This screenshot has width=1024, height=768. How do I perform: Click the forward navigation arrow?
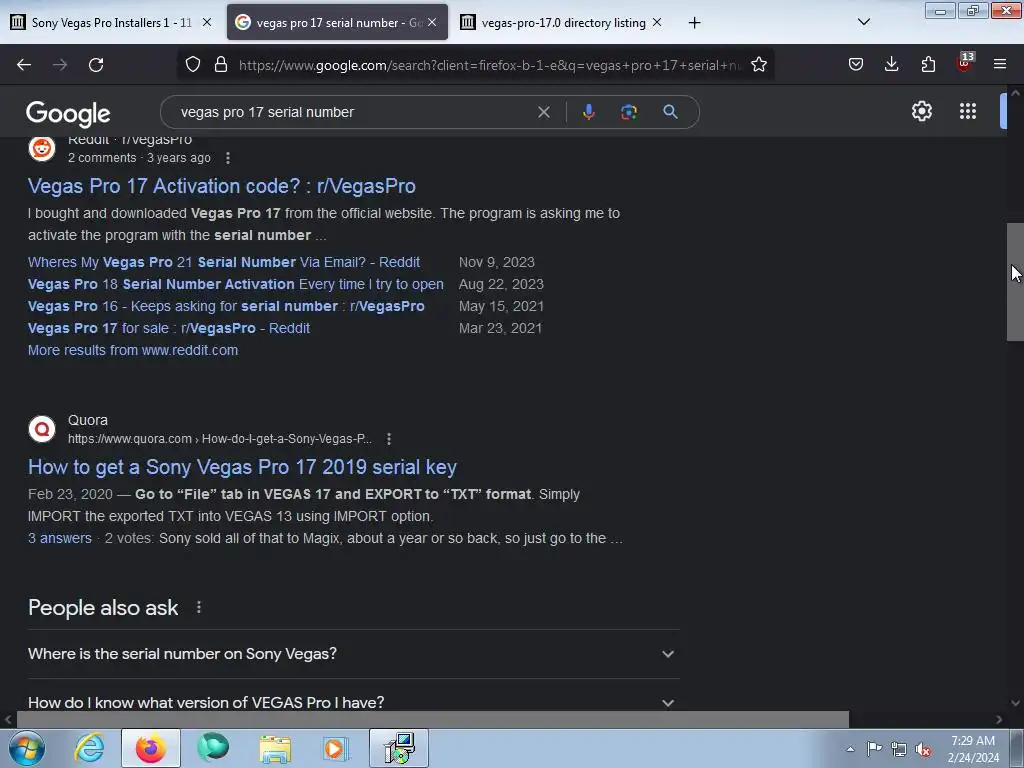(x=60, y=65)
